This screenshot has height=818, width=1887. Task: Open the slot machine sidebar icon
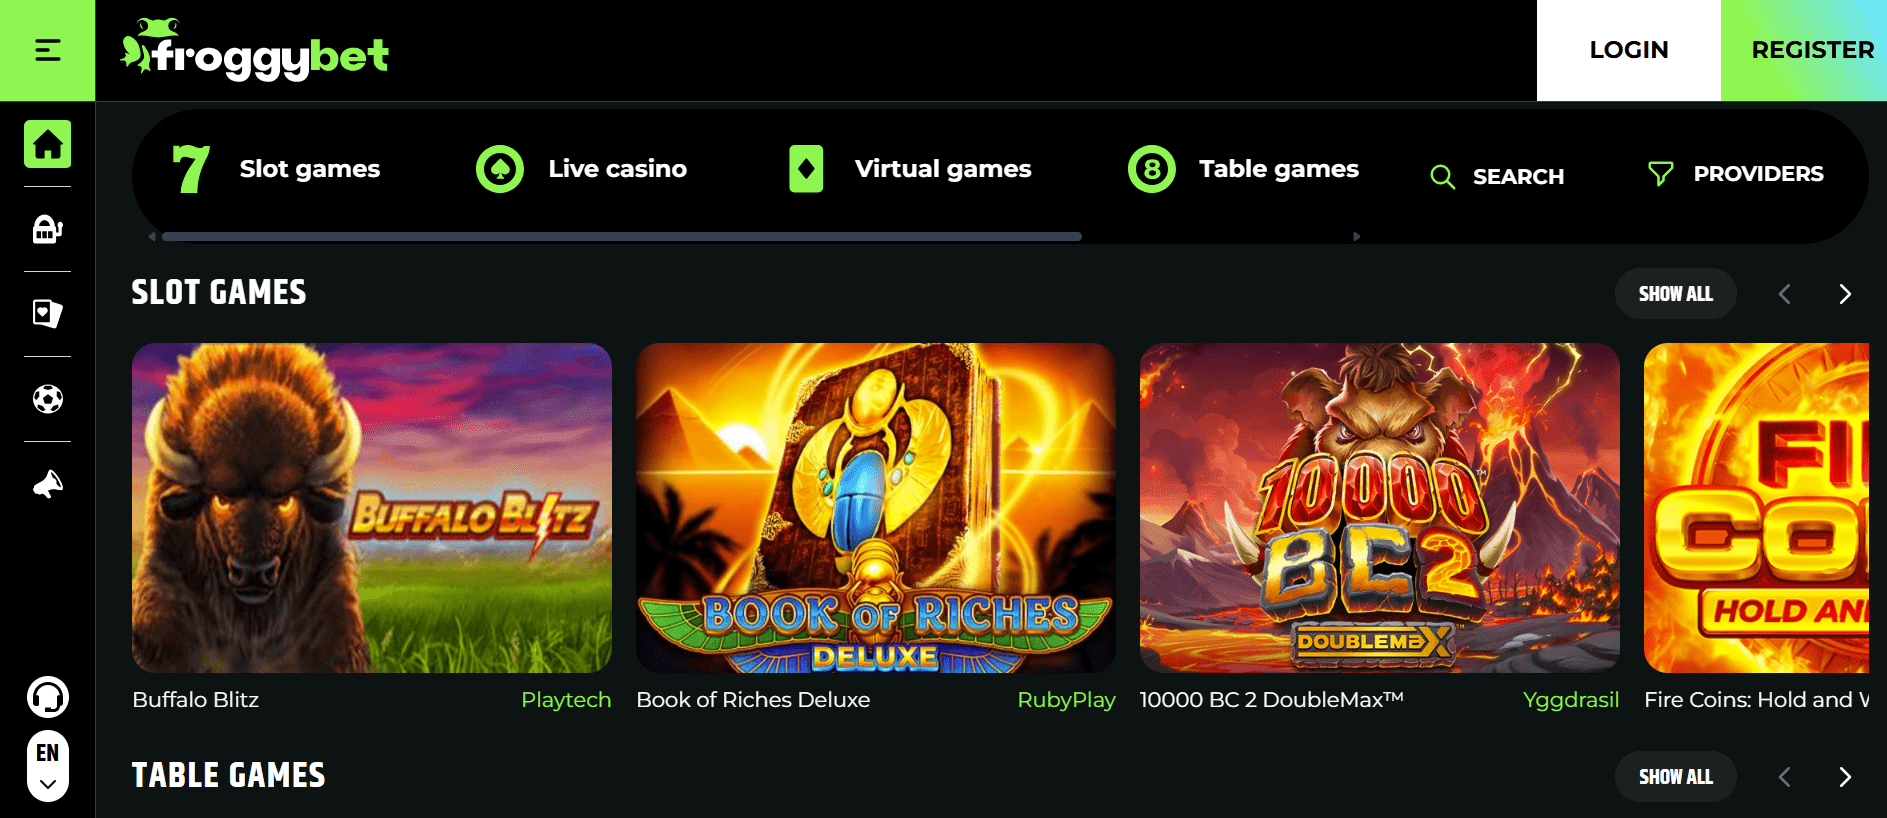coord(48,229)
